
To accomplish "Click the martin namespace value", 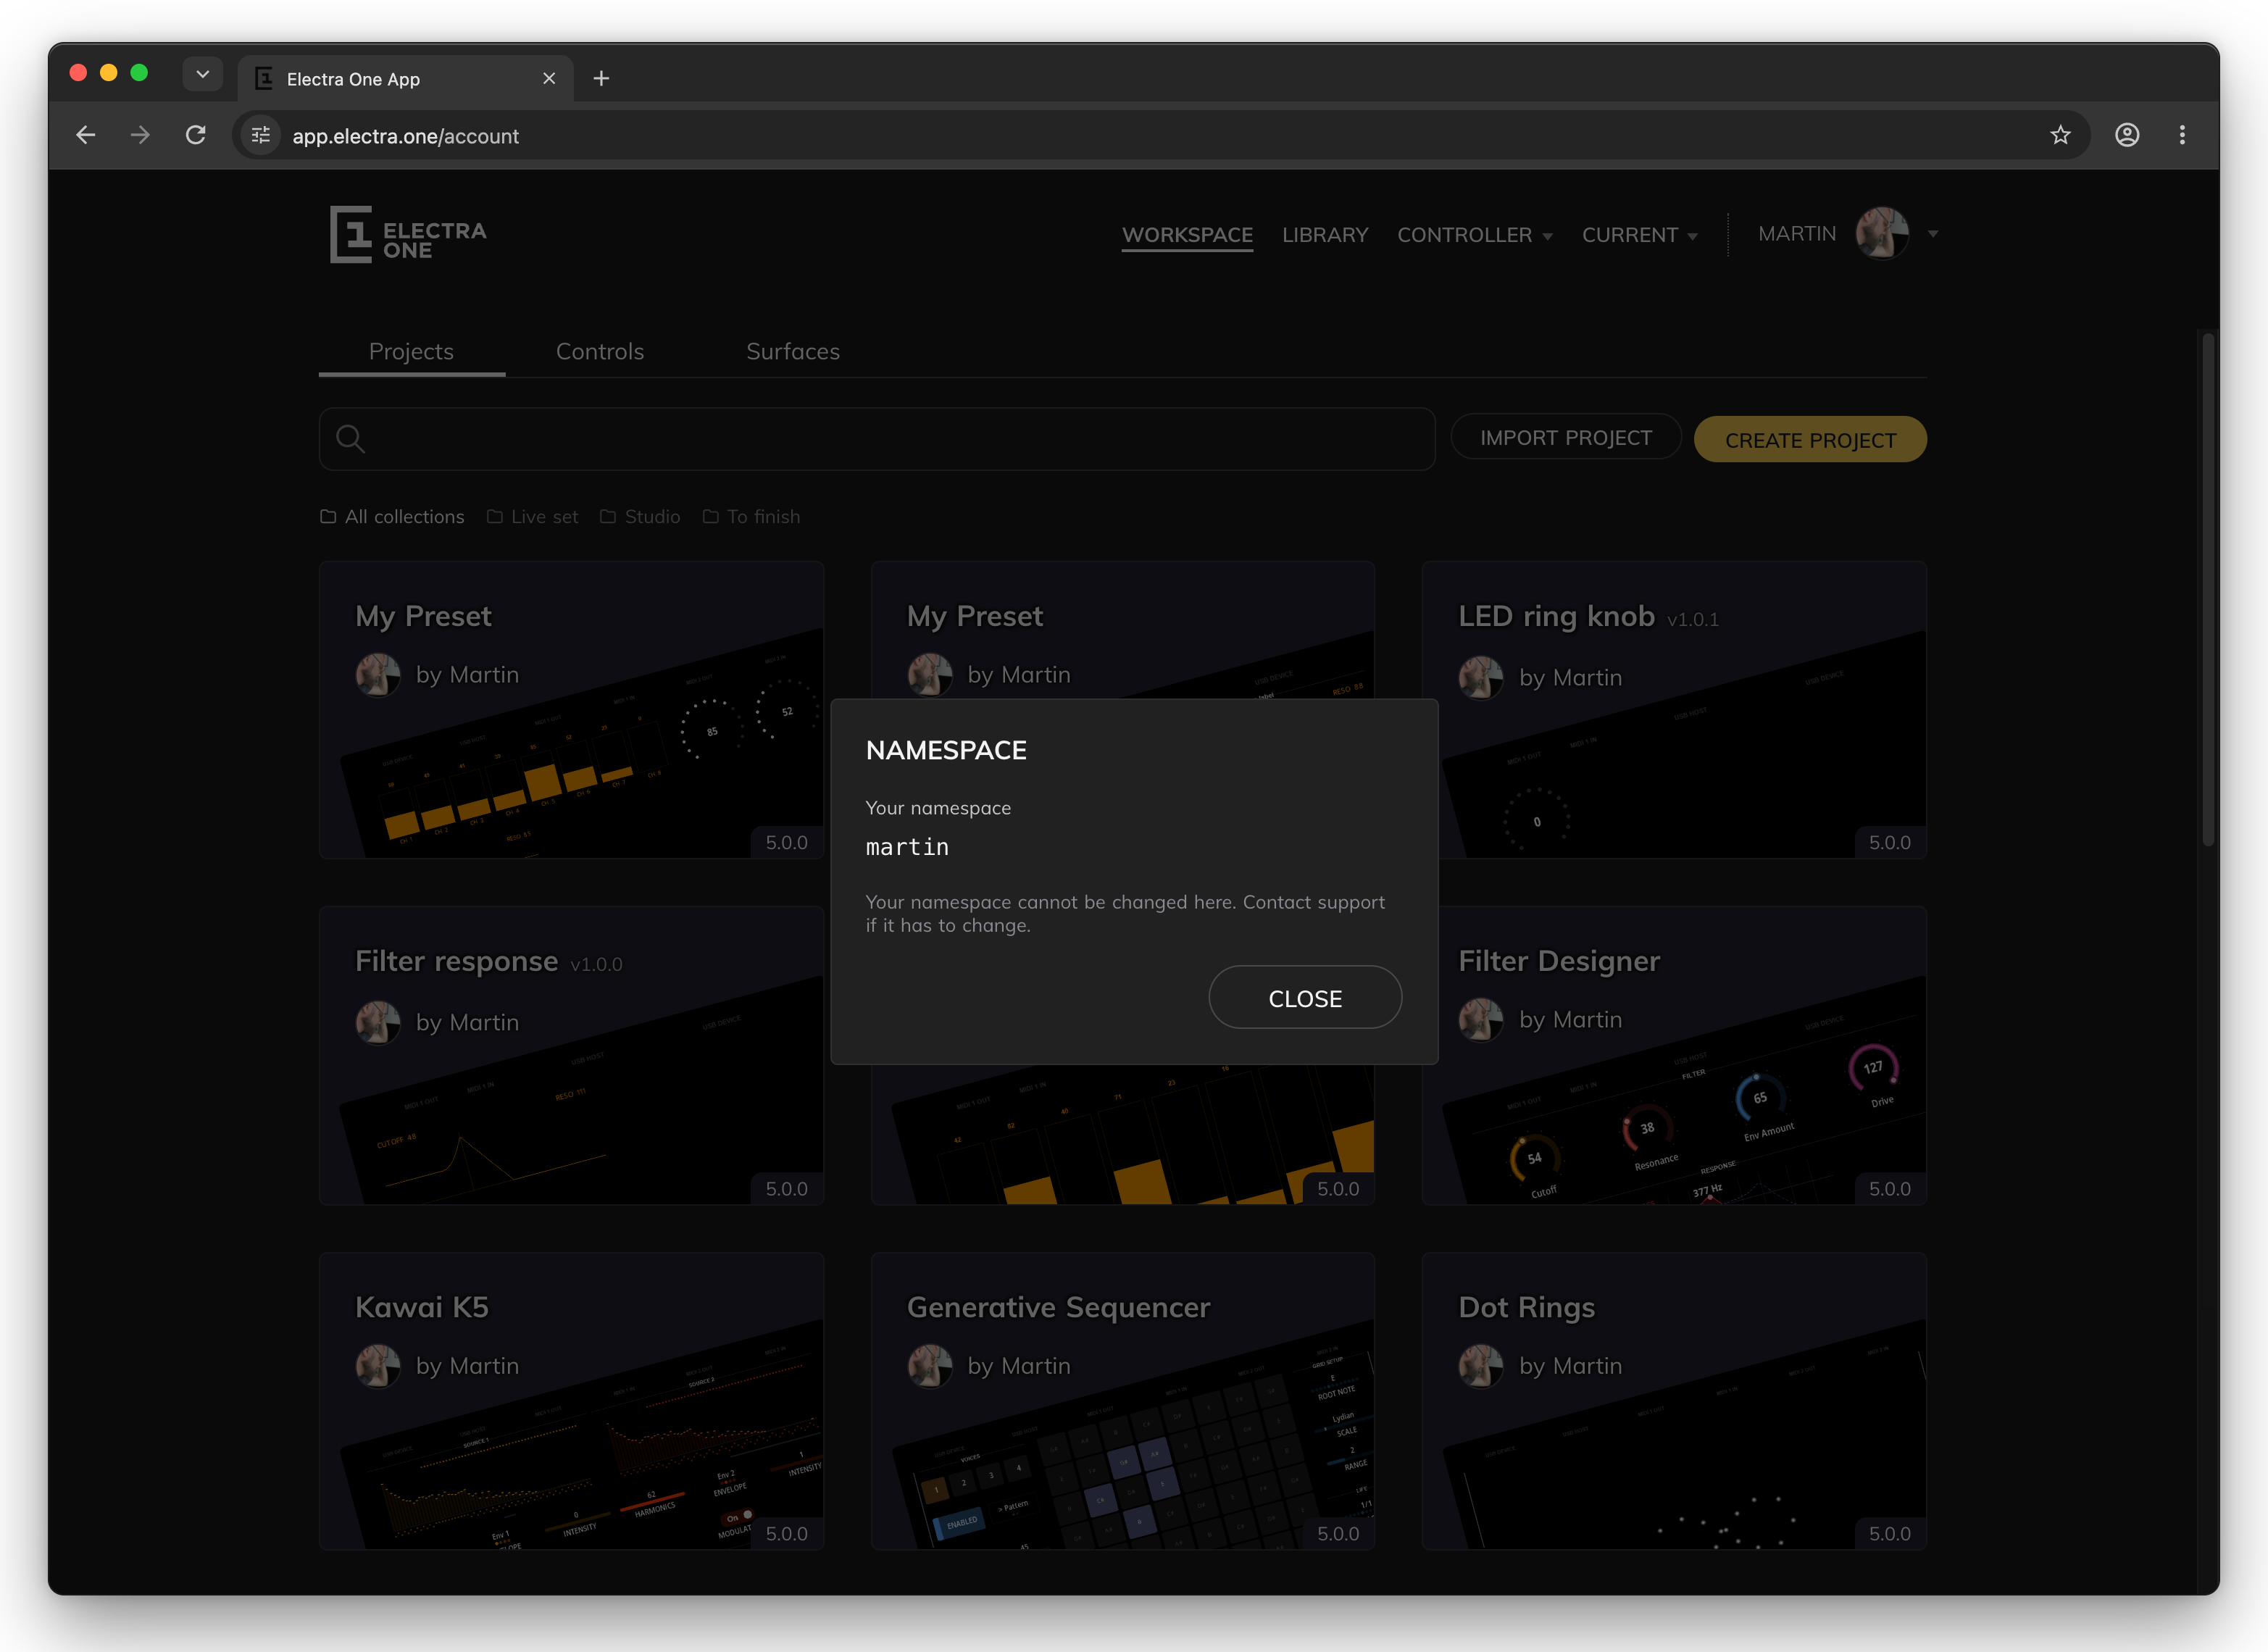I will [906, 847].
